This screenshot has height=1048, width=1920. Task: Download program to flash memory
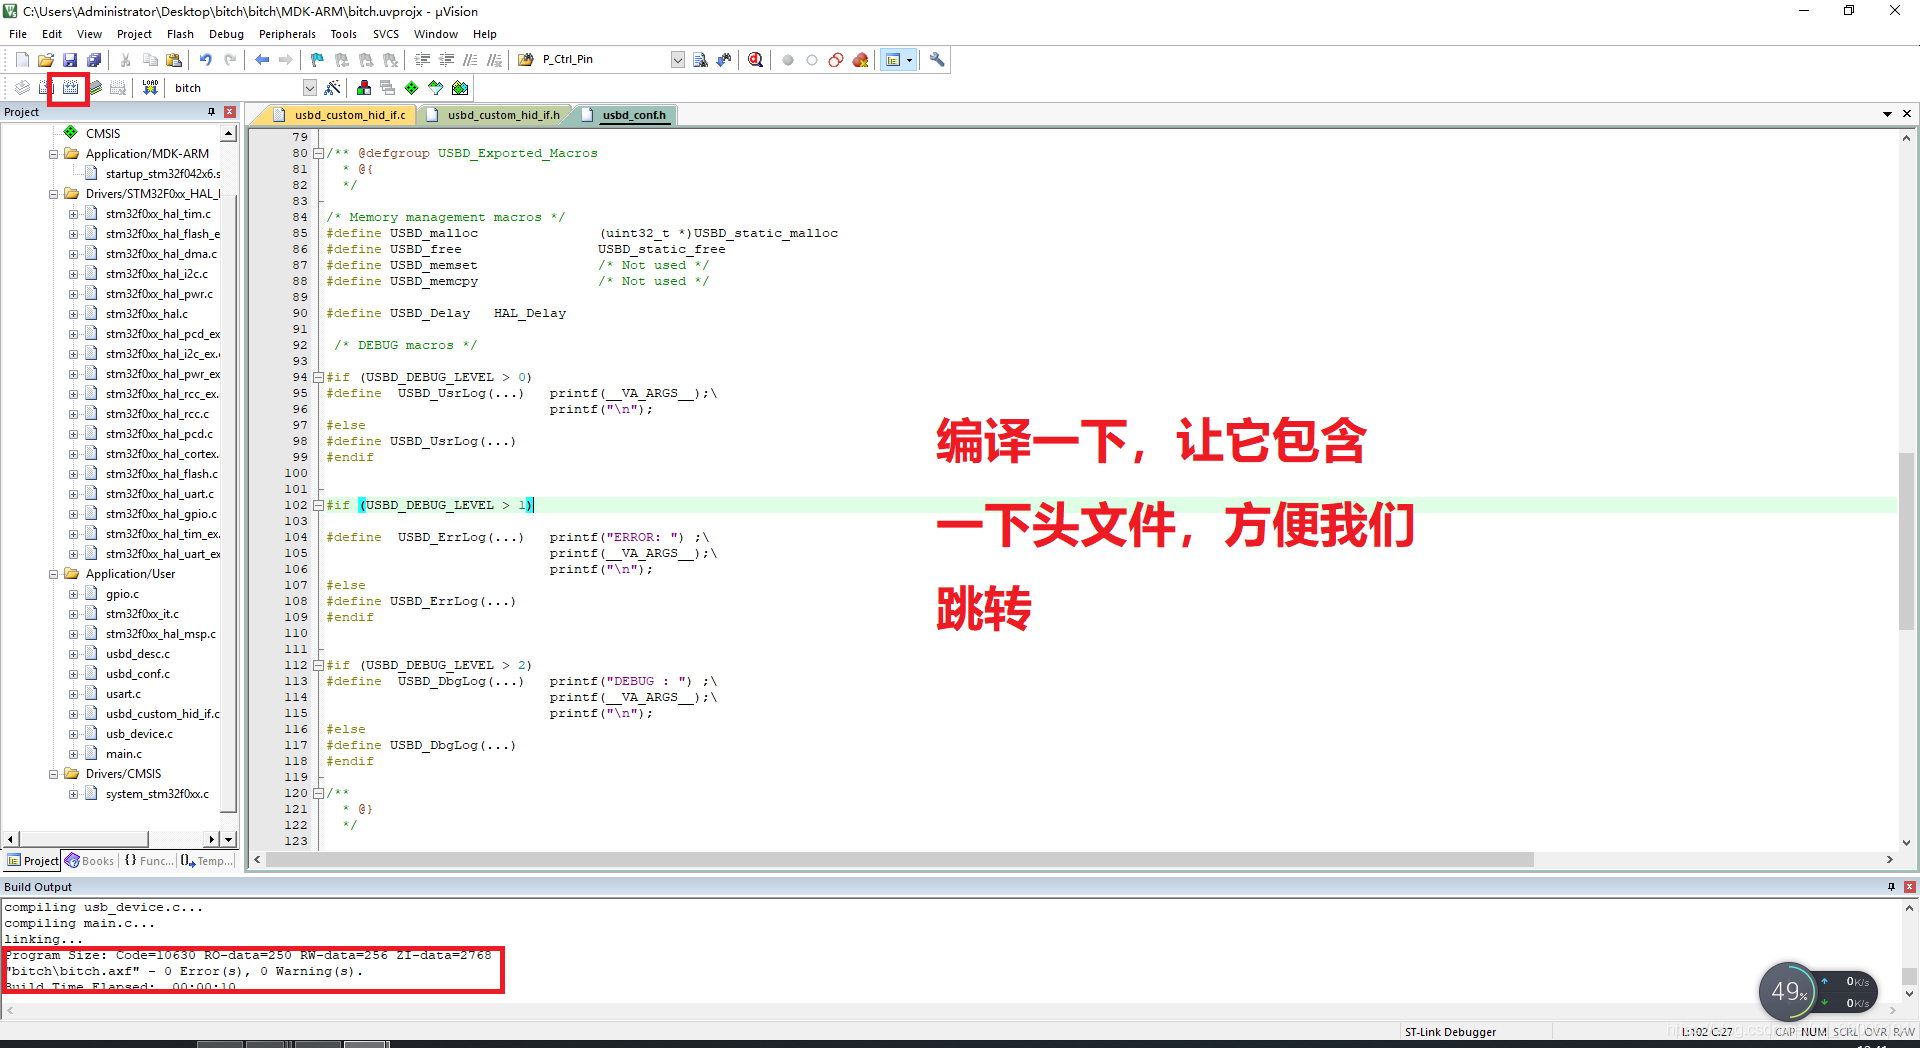[148, 87]
